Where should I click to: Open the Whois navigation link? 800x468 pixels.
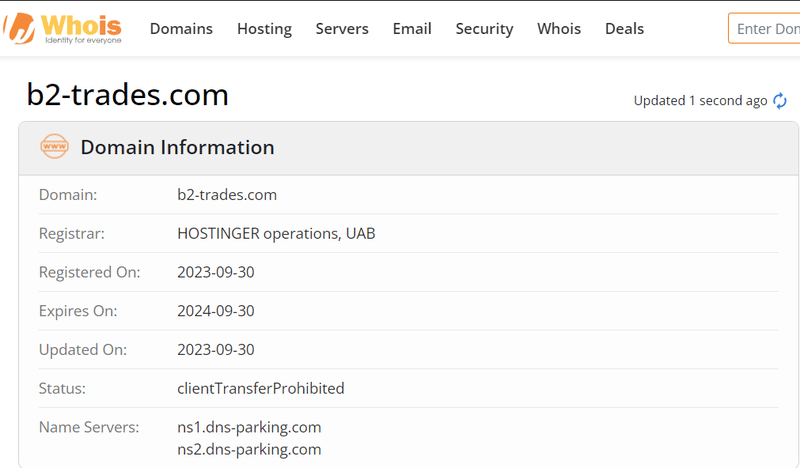pos(559,29)
